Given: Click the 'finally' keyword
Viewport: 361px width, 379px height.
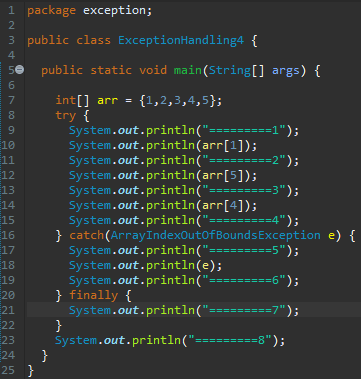Looking at the screenshot, I should point(94,296).
